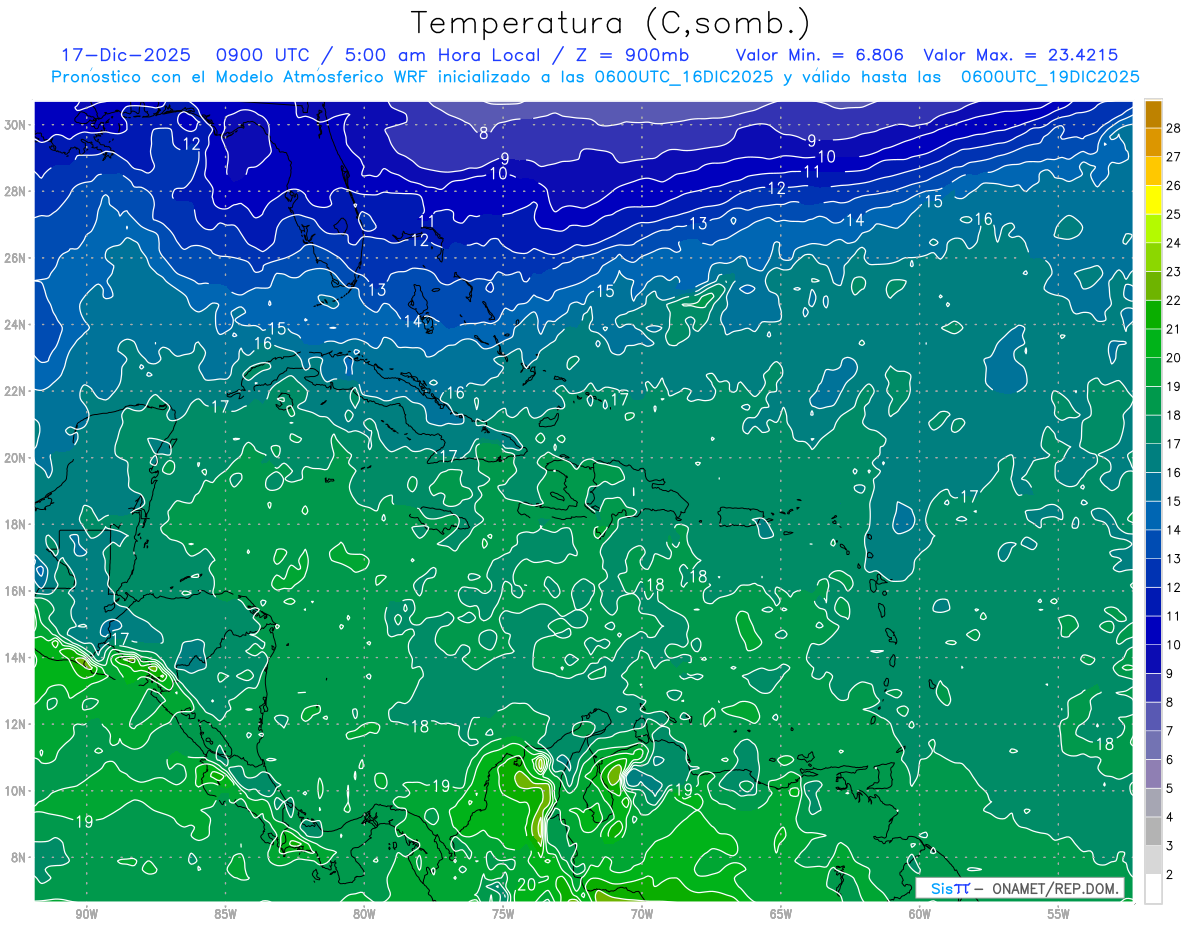Screen dimensions: 1200x927
Task: Click the color scale value 28
Action: click(1174, 127)
